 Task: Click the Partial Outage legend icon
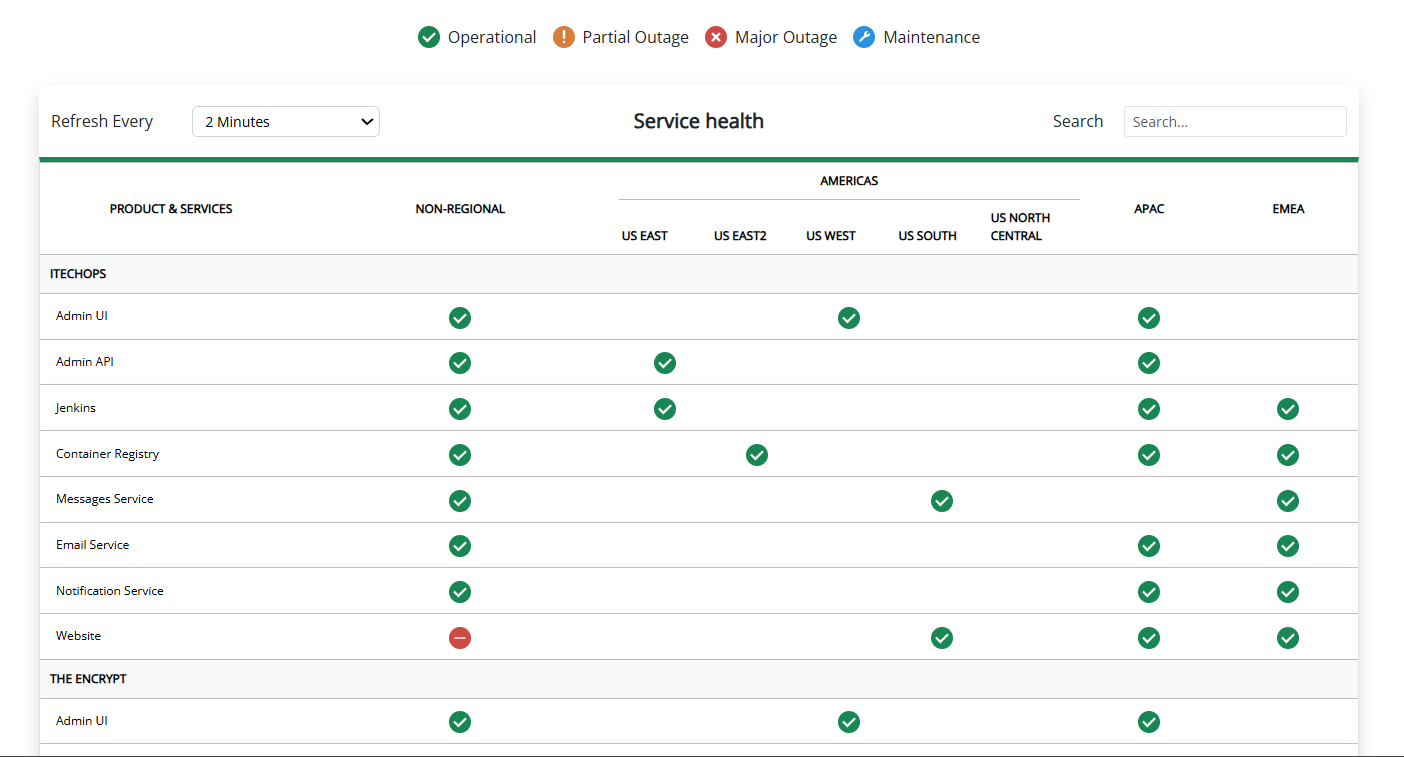tap(564, 36)
